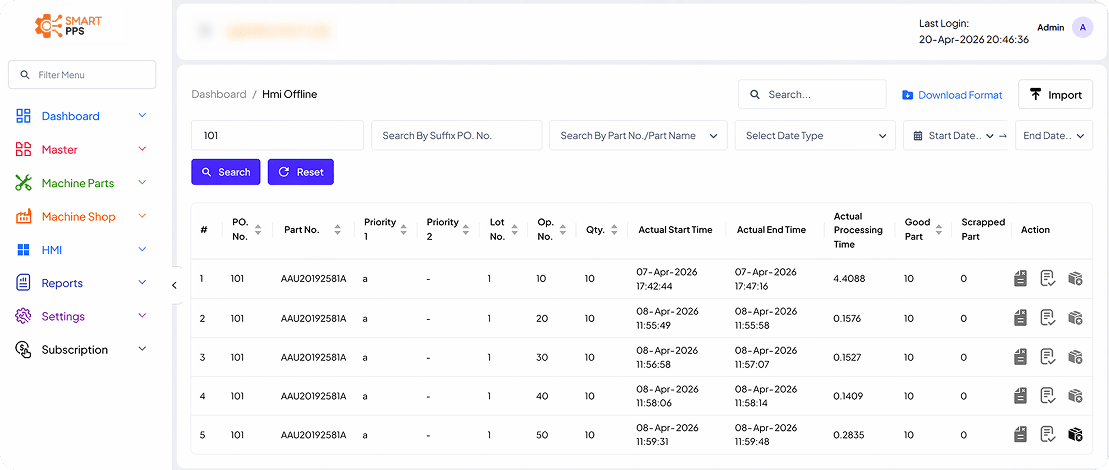Screen dimensions: 1109x470
Task: Toggle sort on Op. No. column
Action: (564, 230)
